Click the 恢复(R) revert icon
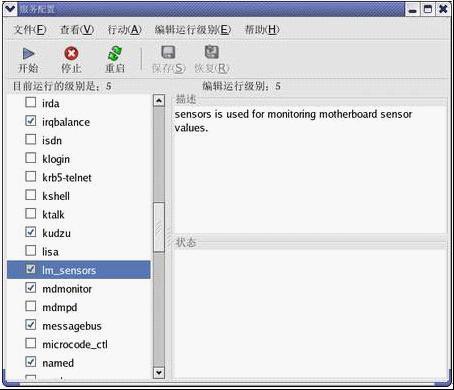454x390 pixels. [211, 52]
